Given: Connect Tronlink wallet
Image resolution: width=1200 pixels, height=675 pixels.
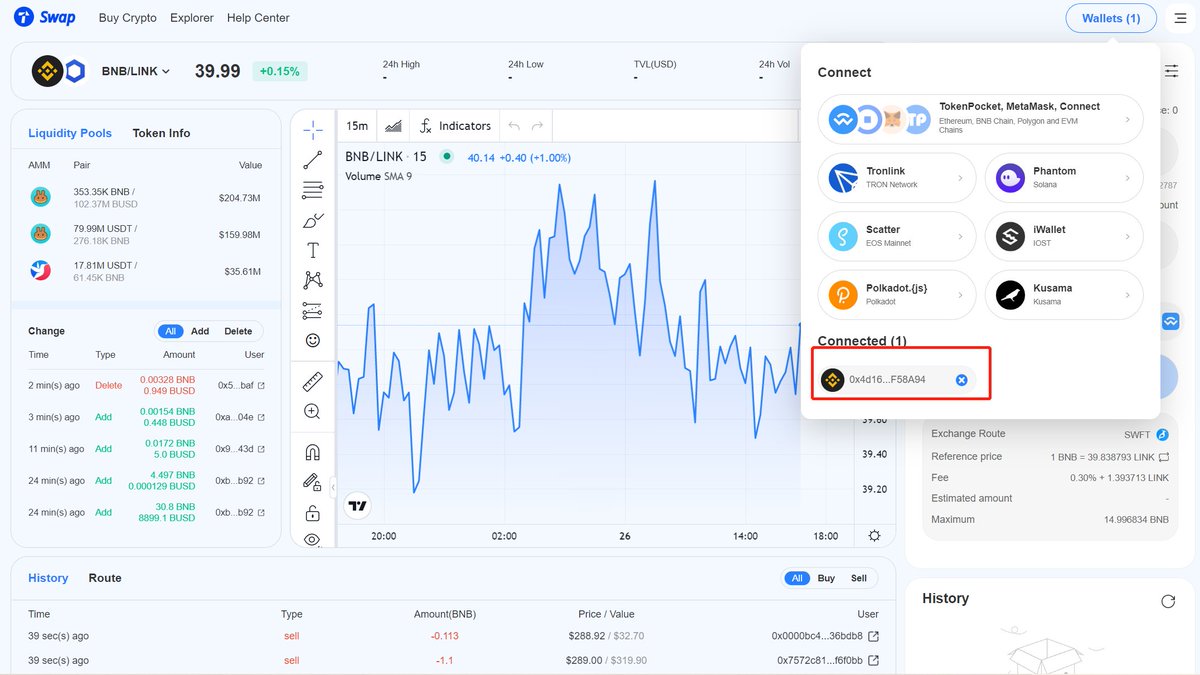Looking at the screenshot, I should 897,178.
